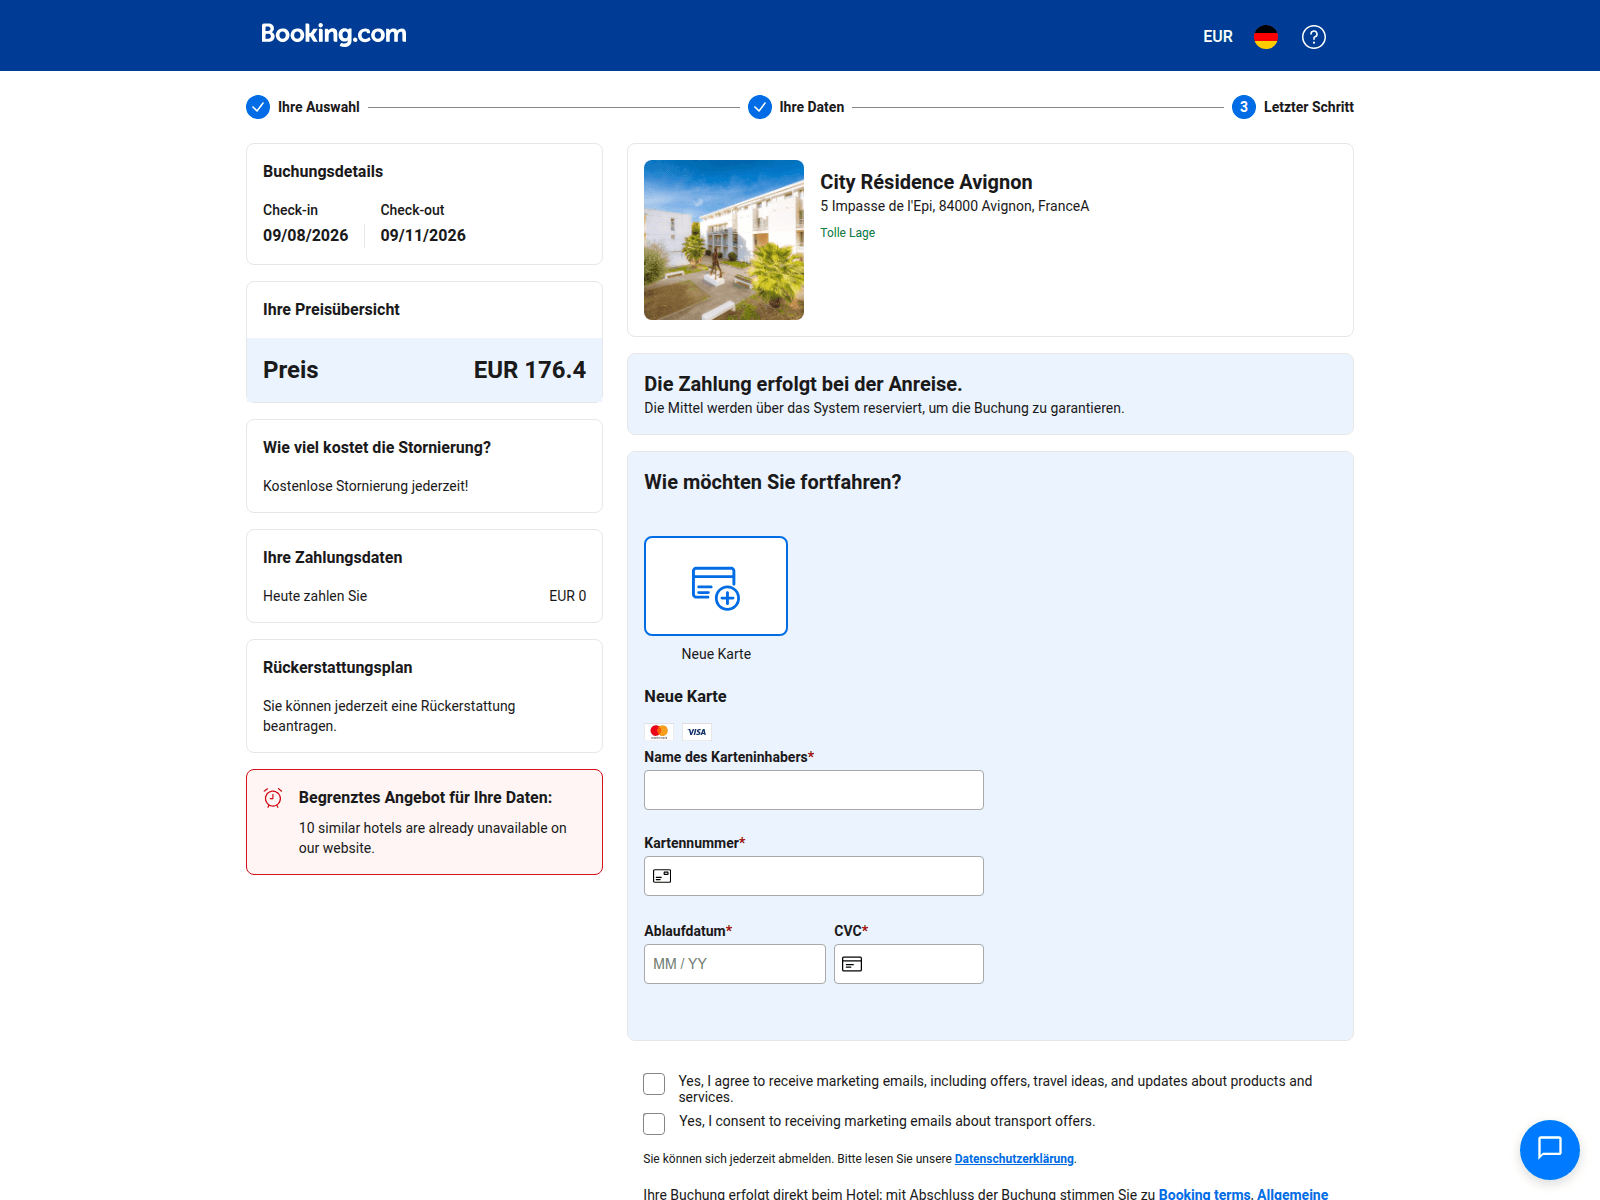Select the Letzter Schritt step label
This screenshot has width=1600, height=1200.
click(x=1308, y=107)
